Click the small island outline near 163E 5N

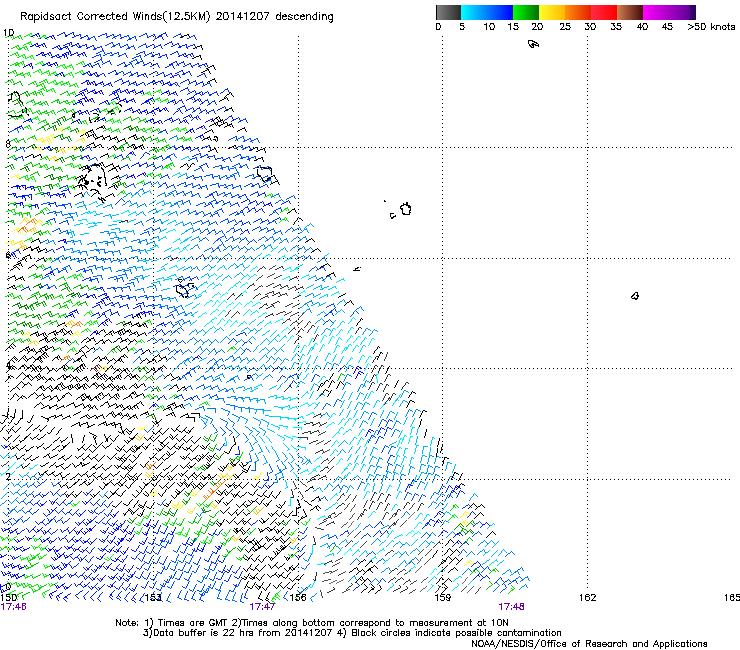click(x=635, y=296)
